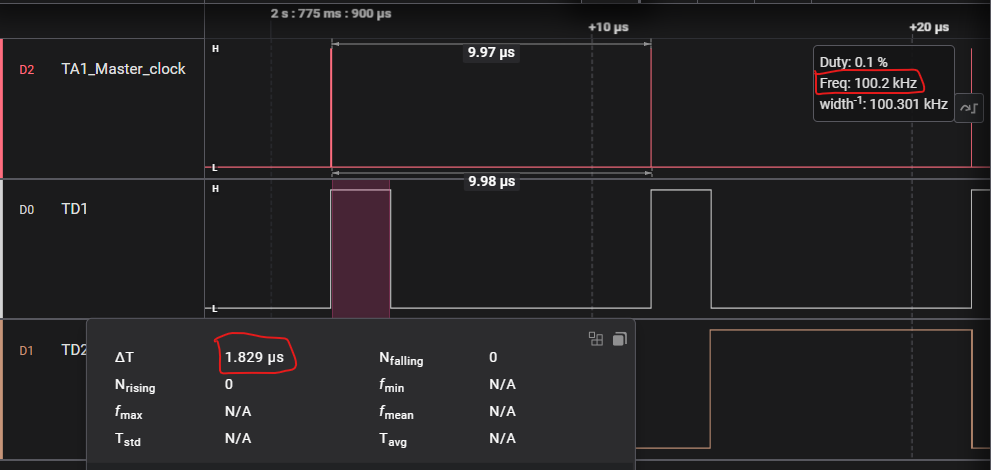Click the Freq: 100.2 kHz readout
991x470 pixels.
coord(868,83)
